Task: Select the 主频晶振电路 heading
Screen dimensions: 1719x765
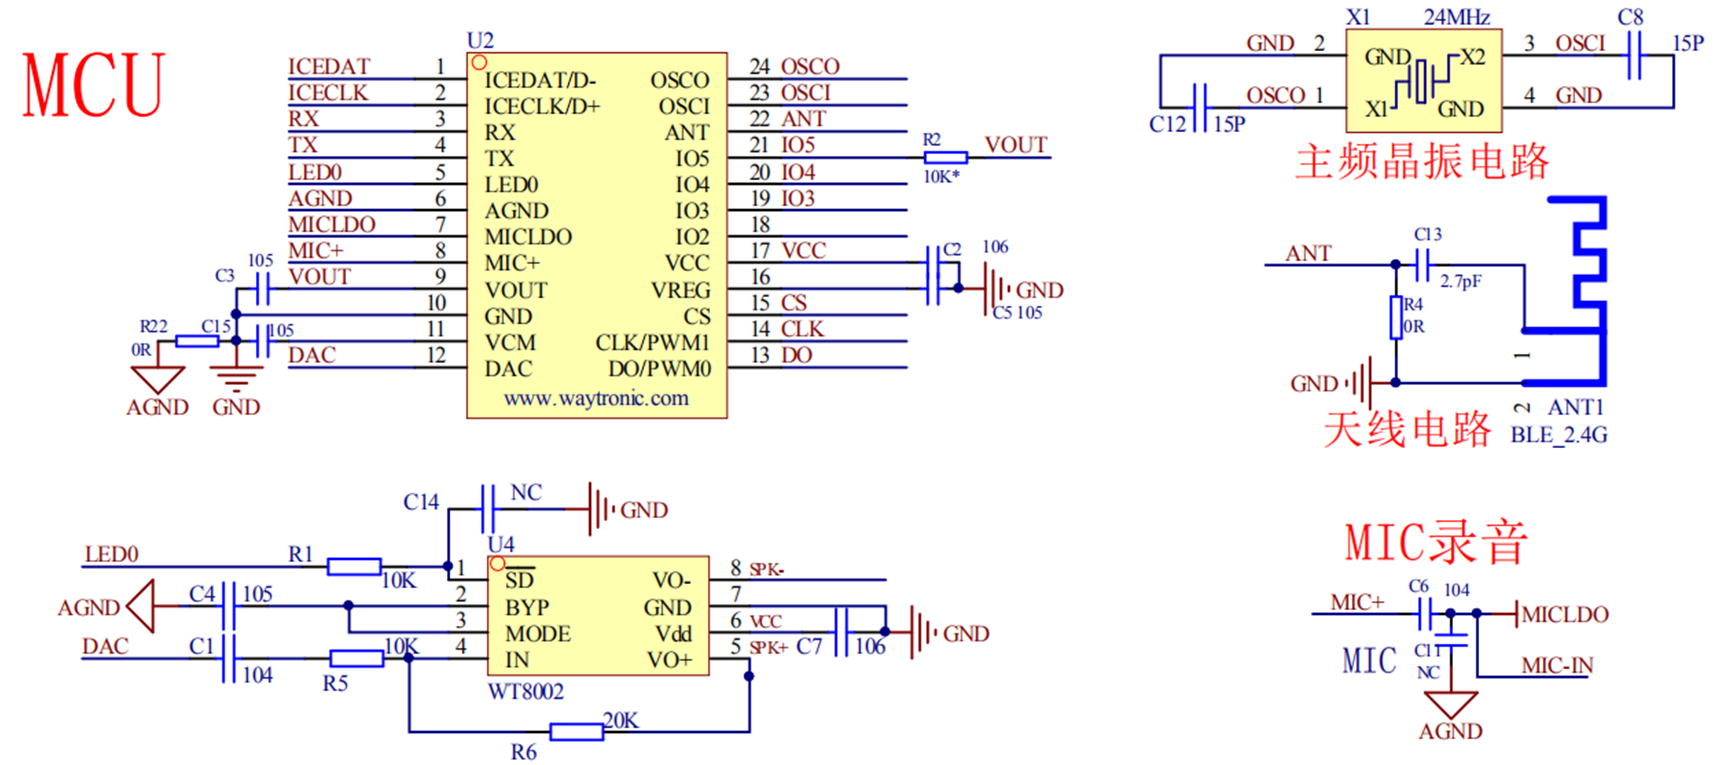Action: pos(1422,161)
